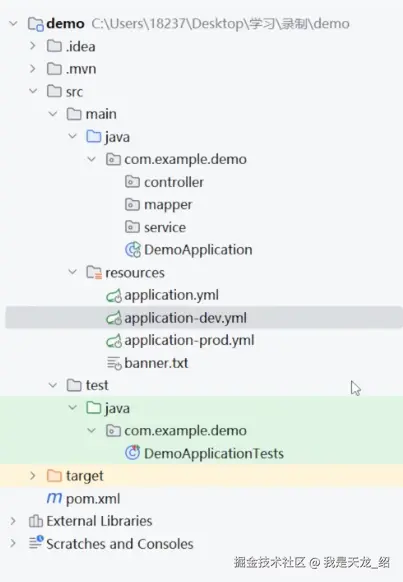Expand the .idea folder

point(33,46)
